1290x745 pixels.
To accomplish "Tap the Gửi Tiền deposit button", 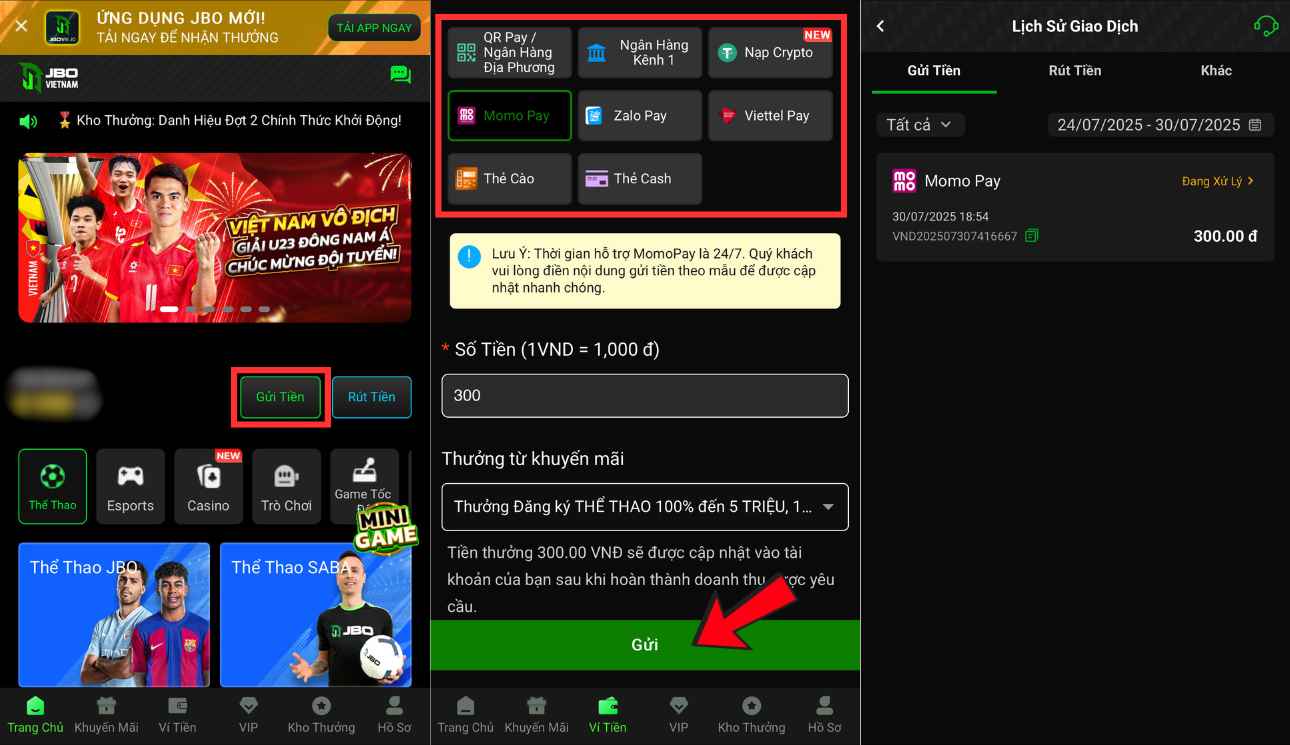I will [x=280, y=397].
